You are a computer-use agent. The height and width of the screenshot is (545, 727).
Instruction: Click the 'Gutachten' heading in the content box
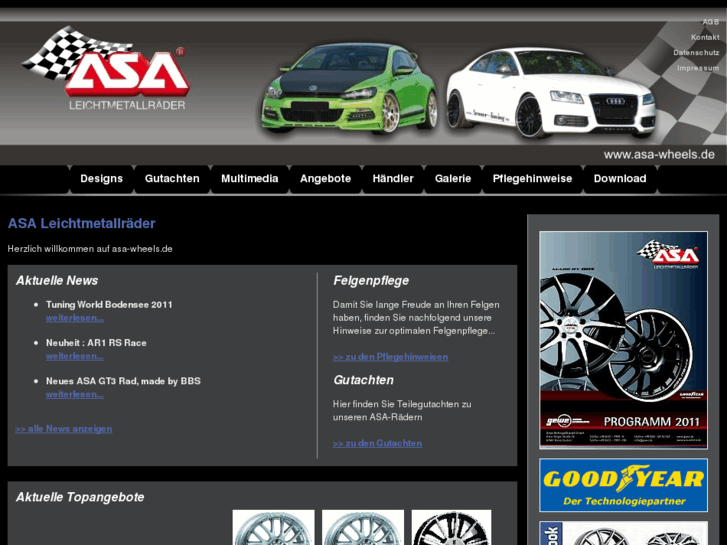[x=364, y=380]
